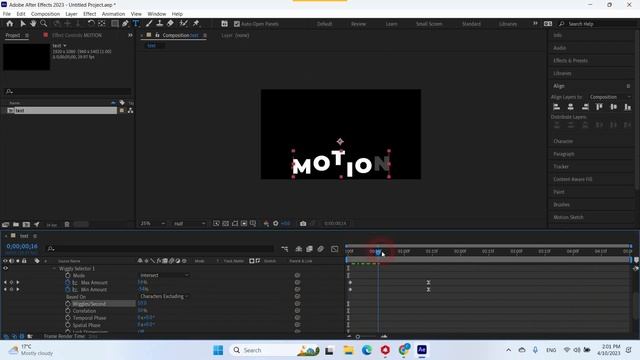This screenshot has height=360, width=640.
Task: Toggle the Auto-Open Panels checkbox
Action: coord(237,24)
